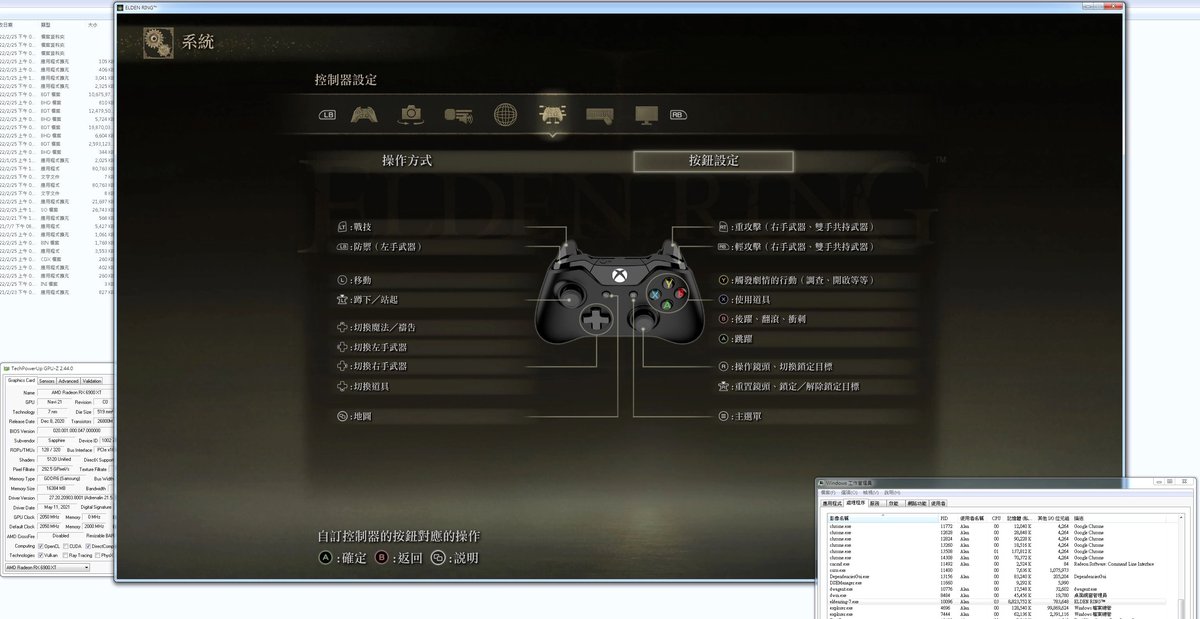Open the Advanced tab in GPU-Z
The height and width of the screenshot is (619, 1200).
pos(68,381)
